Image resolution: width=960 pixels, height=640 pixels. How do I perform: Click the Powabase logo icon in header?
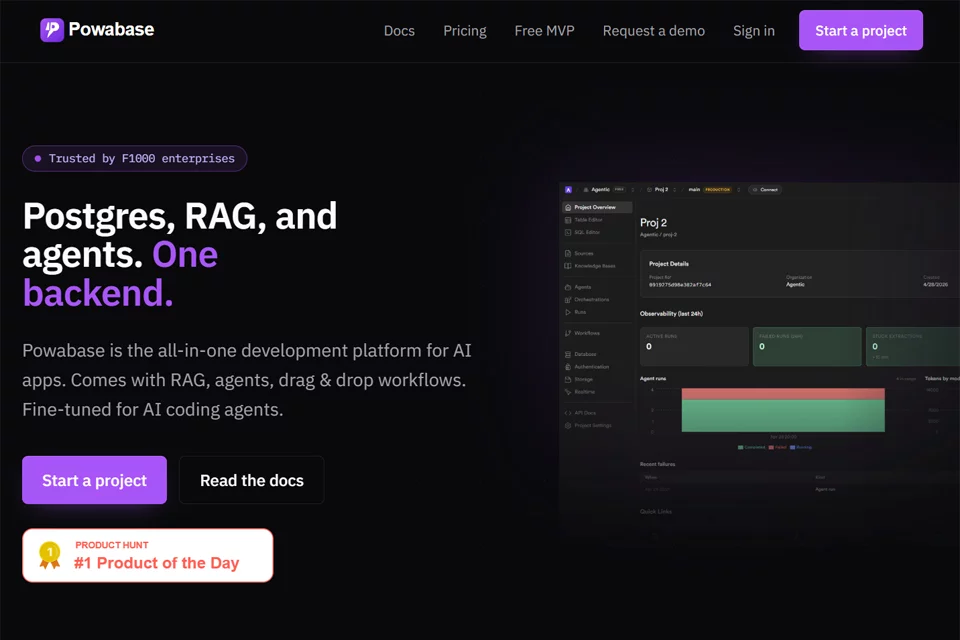pos(52,30)
